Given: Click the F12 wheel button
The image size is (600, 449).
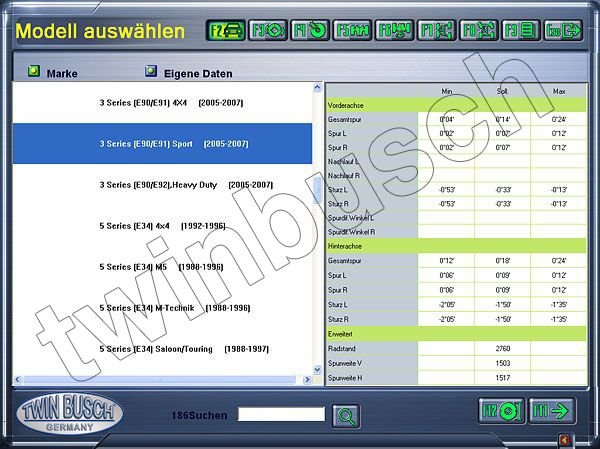Looking at the screenshot, I should pyautogui.click(x=502, y=411).
